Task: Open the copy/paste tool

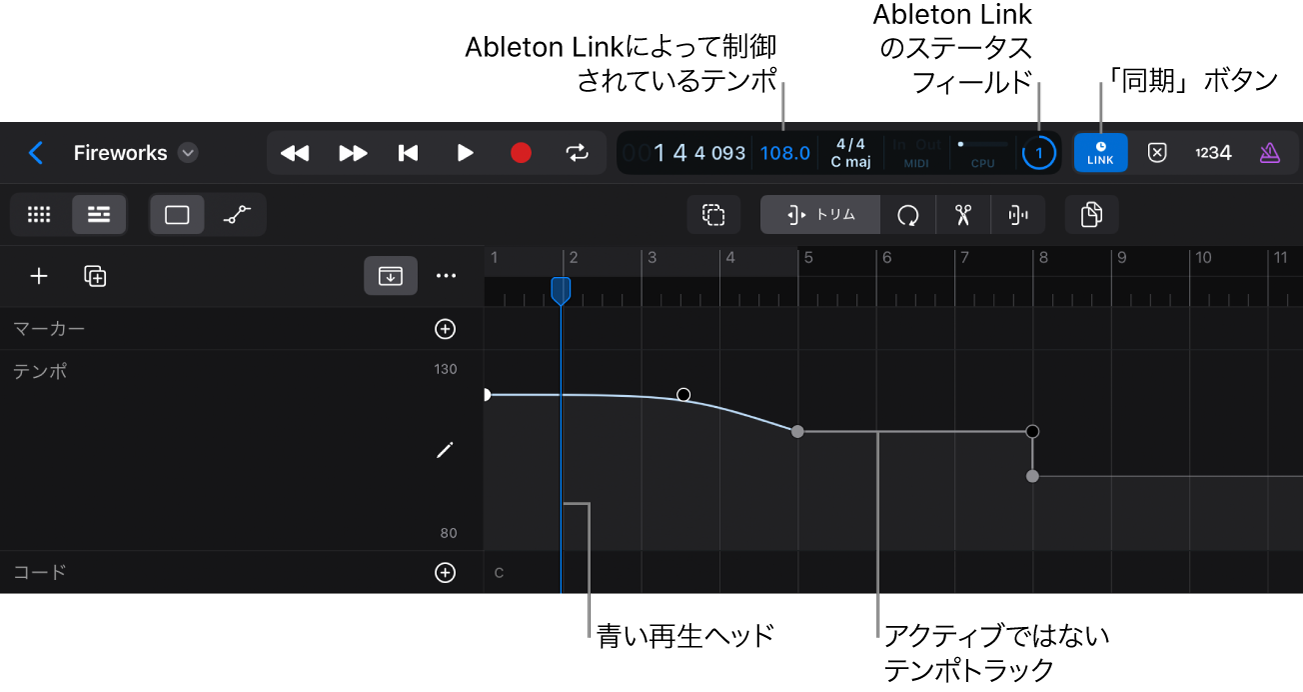Action: point(1091,214)
